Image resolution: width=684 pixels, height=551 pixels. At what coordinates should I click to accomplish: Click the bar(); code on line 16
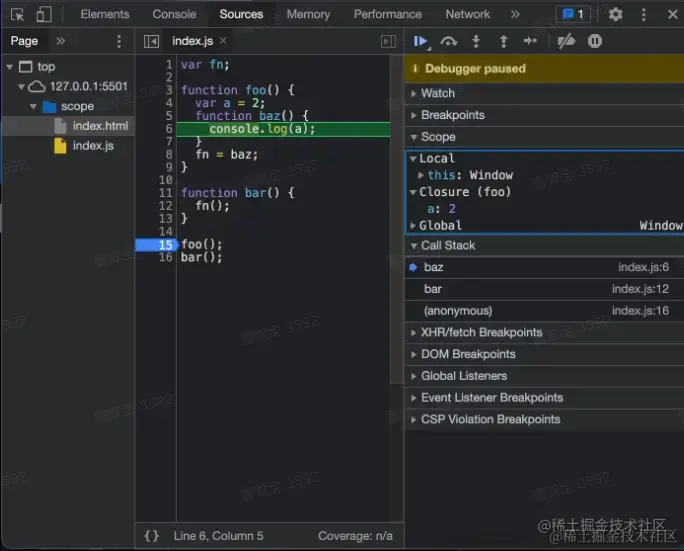[202, 257]
